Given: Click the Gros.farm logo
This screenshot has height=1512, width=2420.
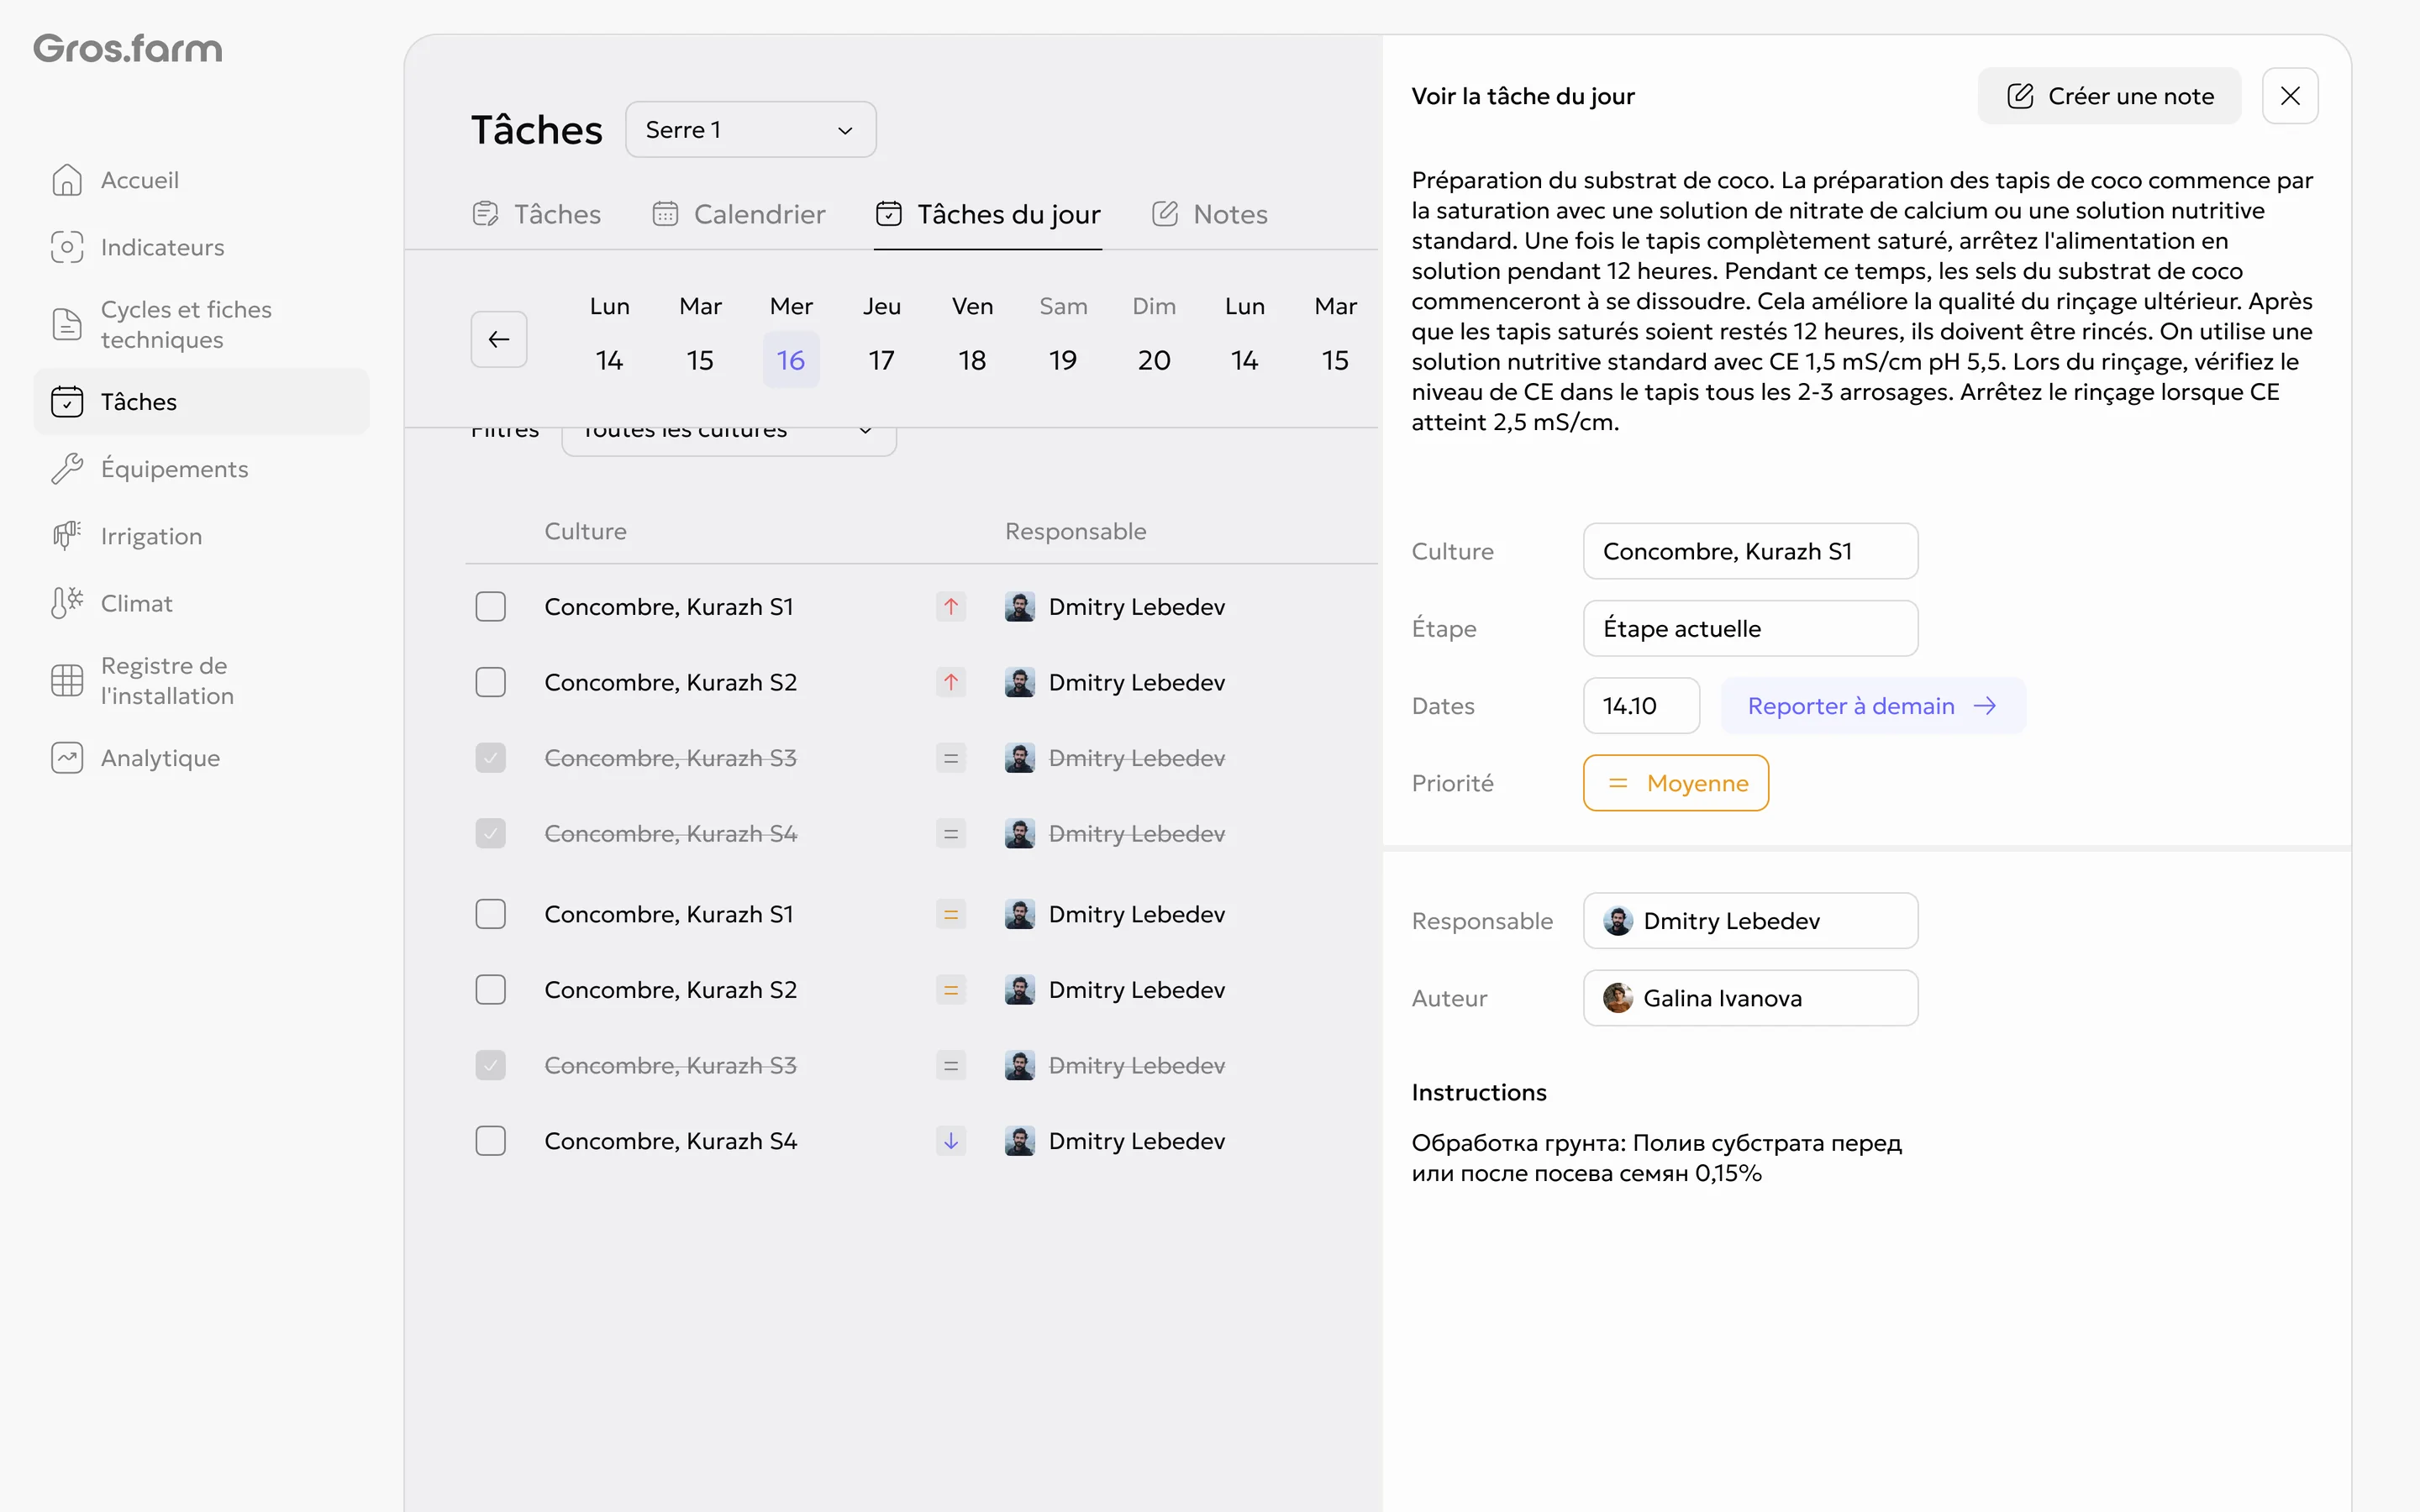Looking at the screenshot, I should click(x=128, y=48).
